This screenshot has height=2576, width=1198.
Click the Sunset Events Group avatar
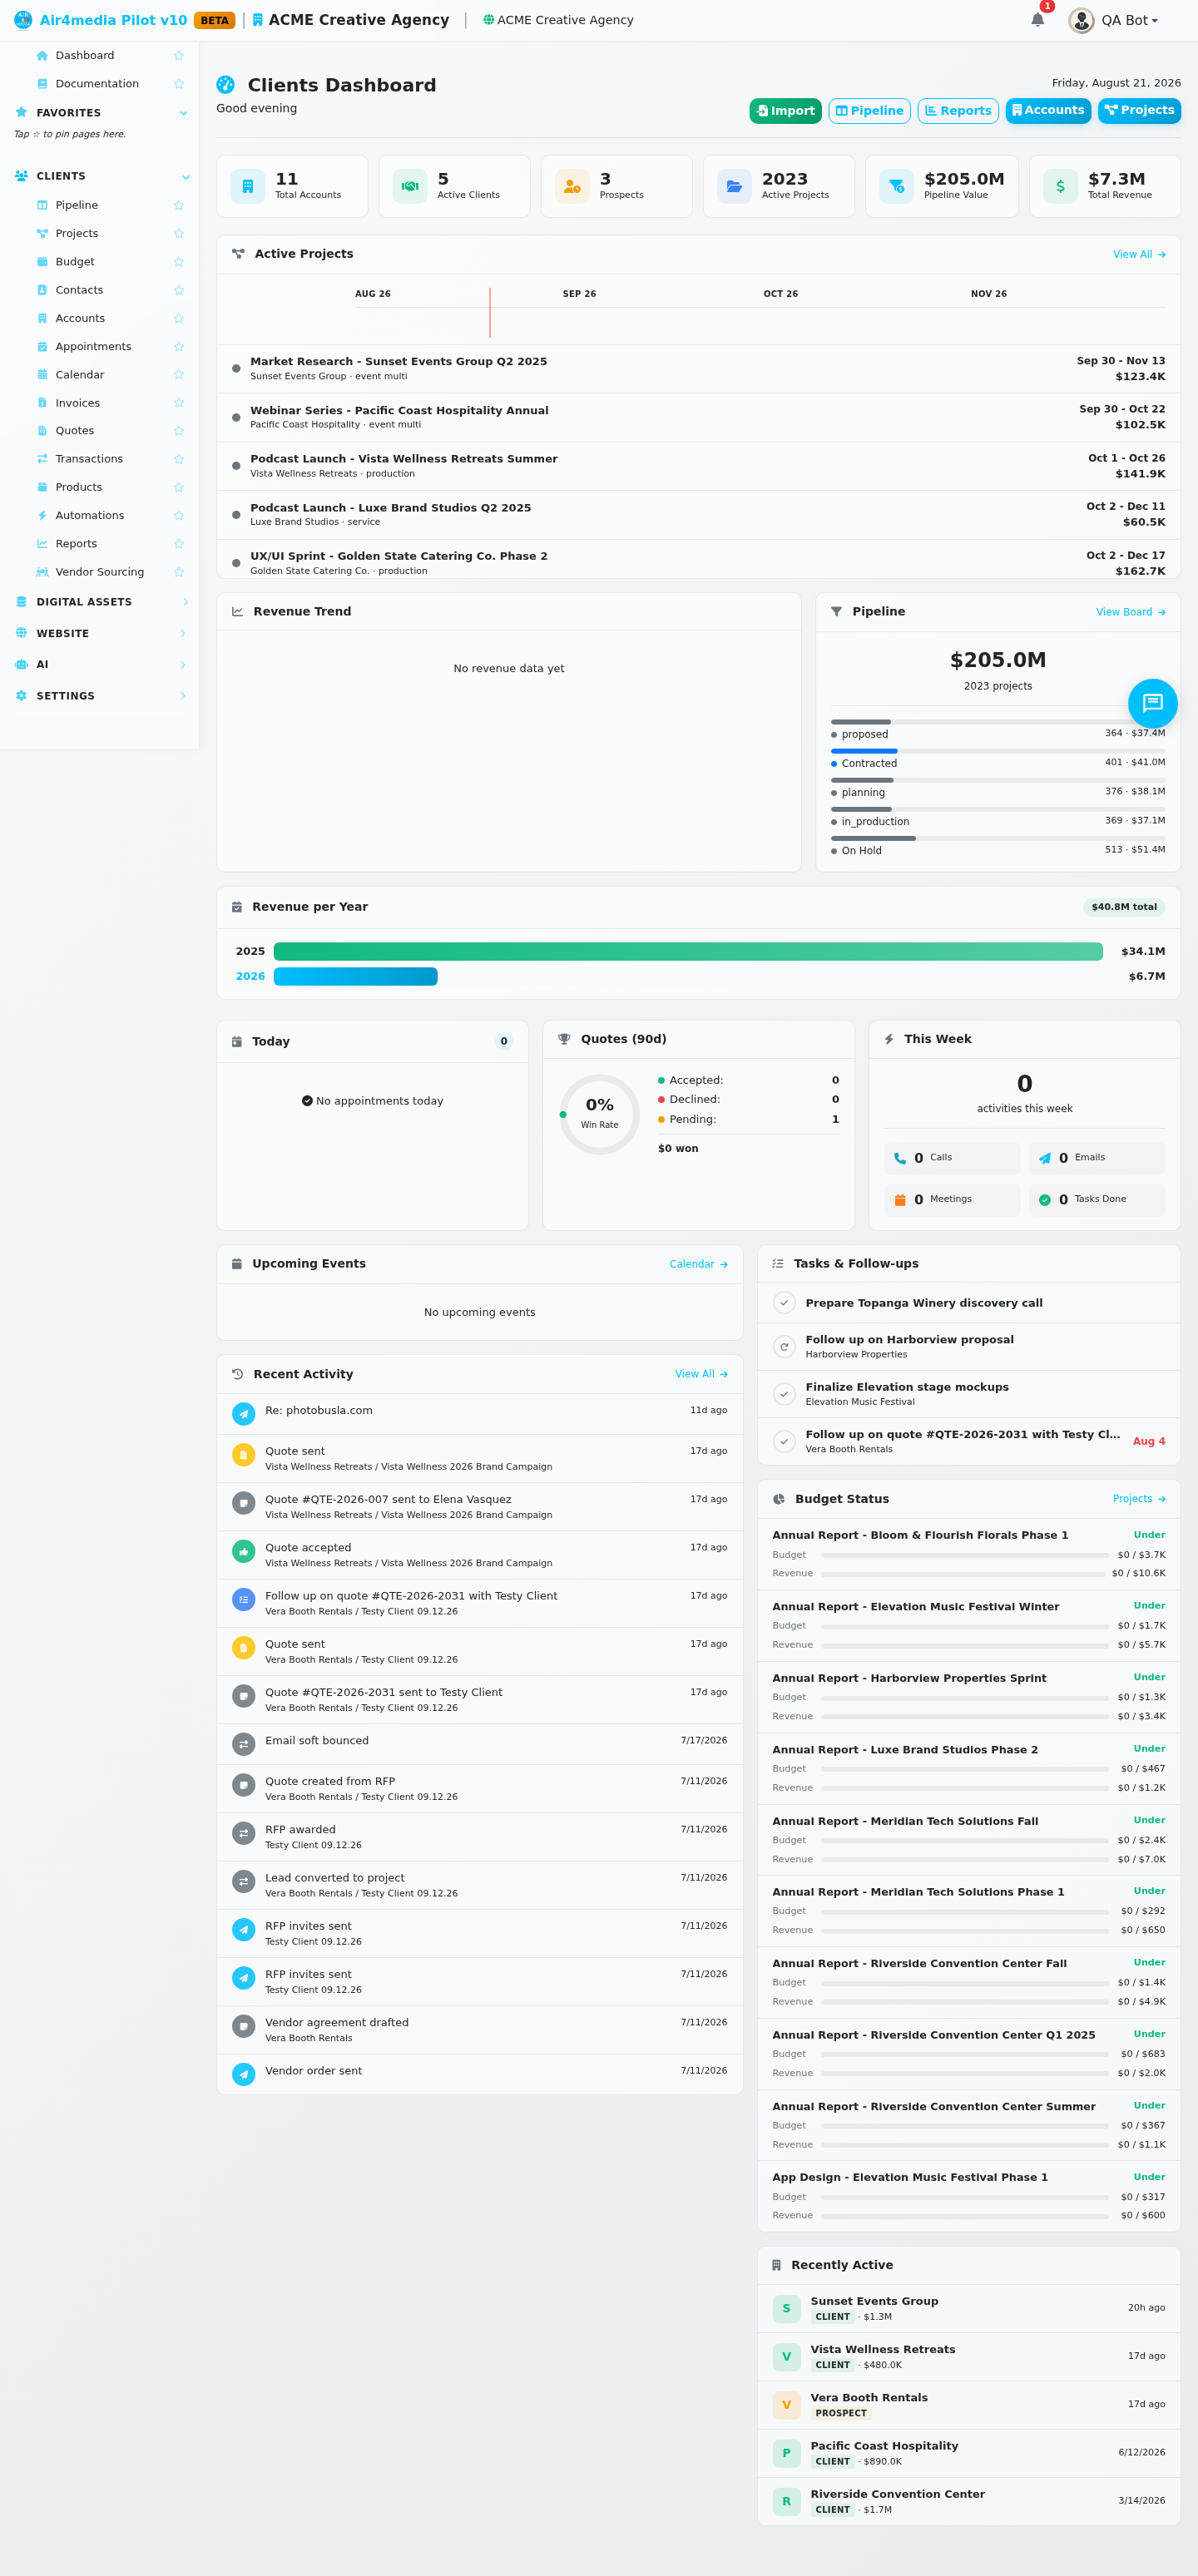click(x=786, y=2308)
